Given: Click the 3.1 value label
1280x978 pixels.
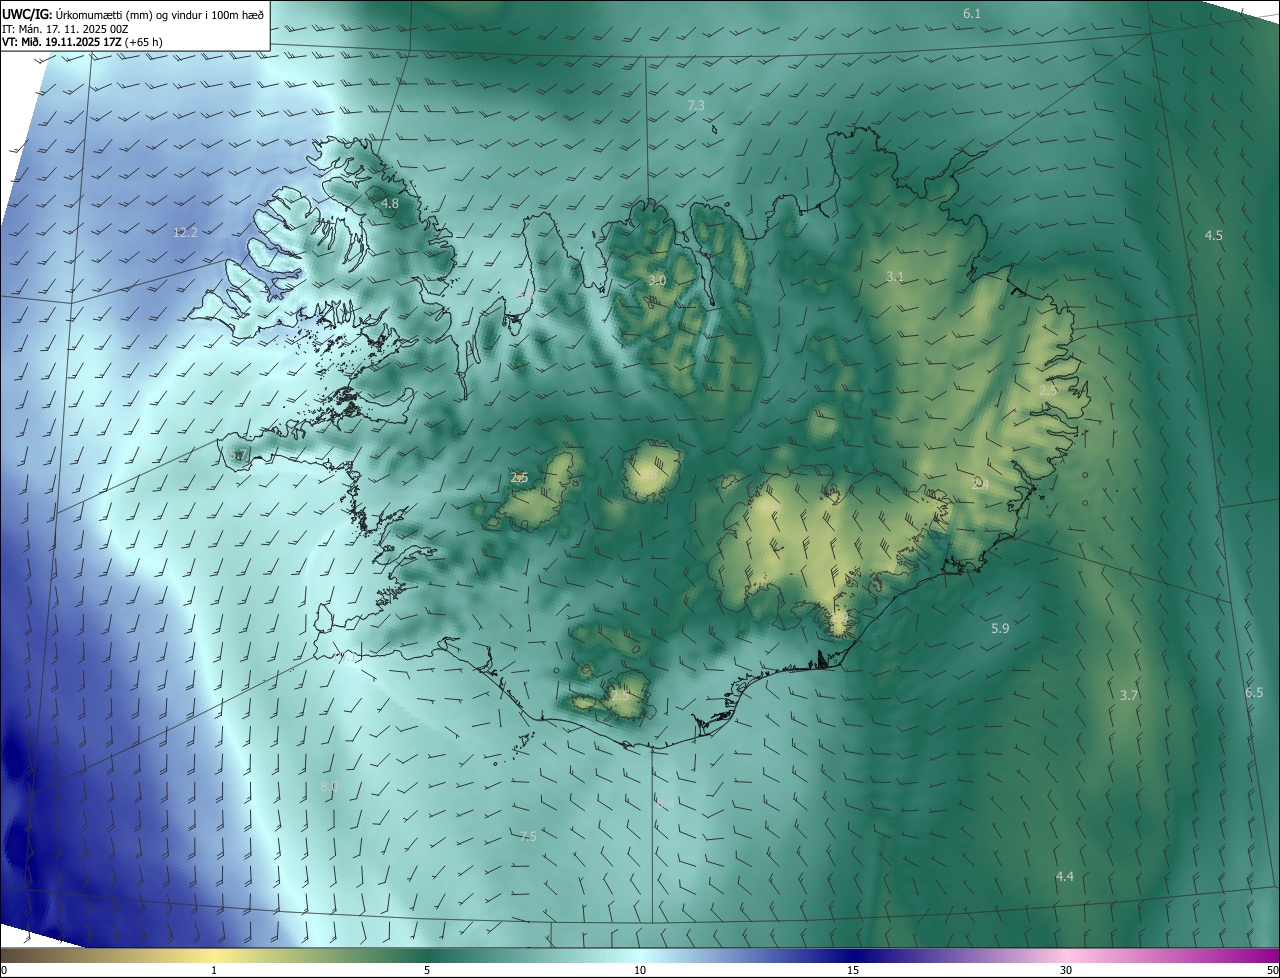Looking at the screenshot, I should pos(895,276).
